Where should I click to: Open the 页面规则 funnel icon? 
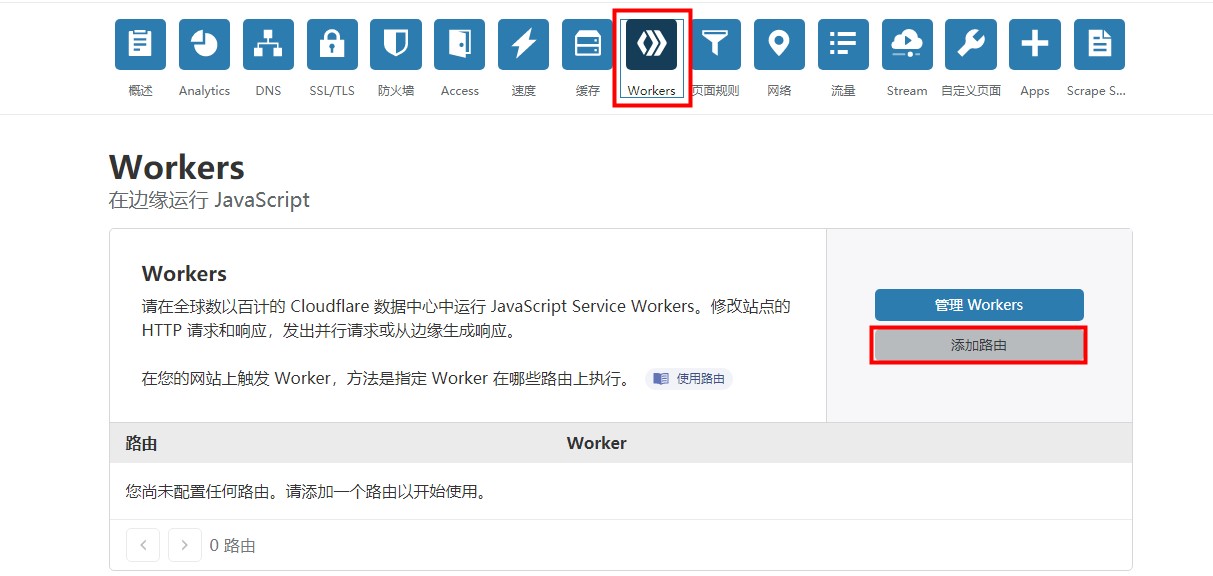715,44
